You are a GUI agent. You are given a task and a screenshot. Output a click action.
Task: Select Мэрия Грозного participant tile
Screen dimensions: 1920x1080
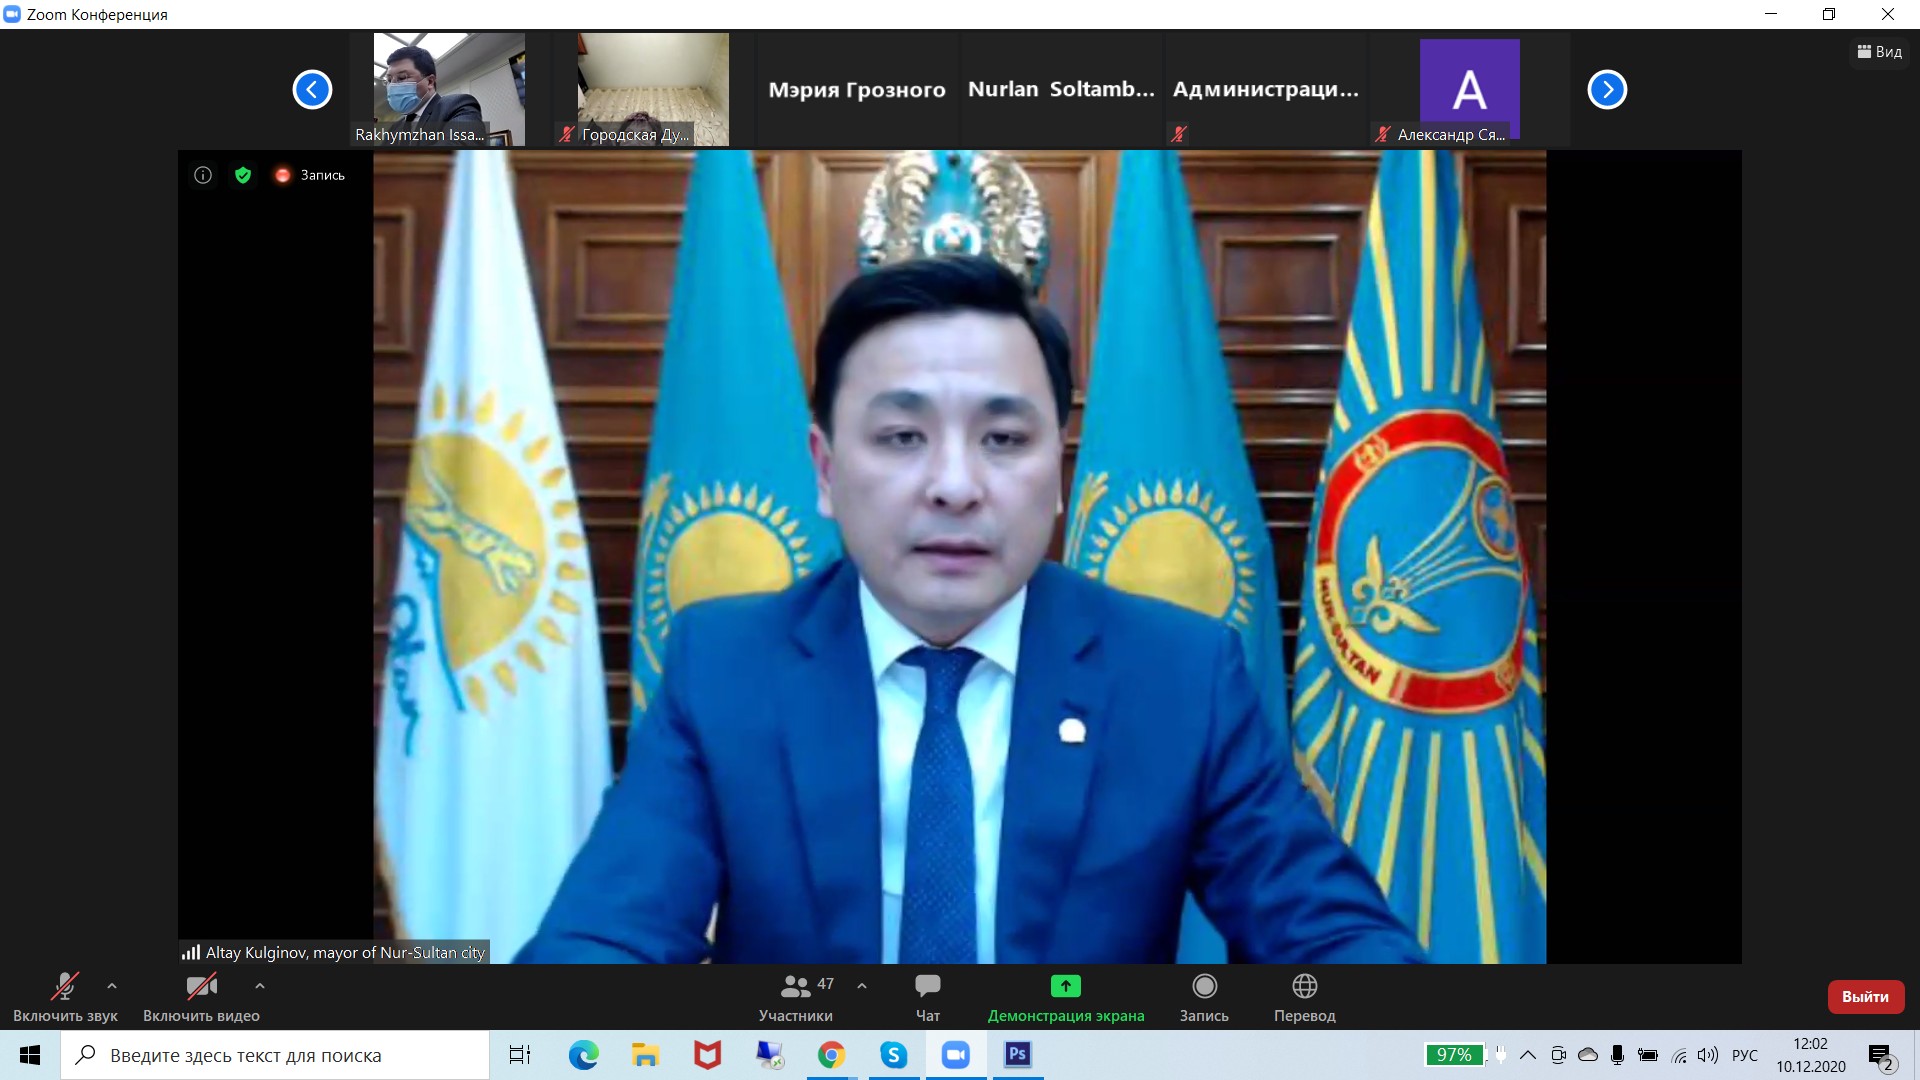coord(857,90)
